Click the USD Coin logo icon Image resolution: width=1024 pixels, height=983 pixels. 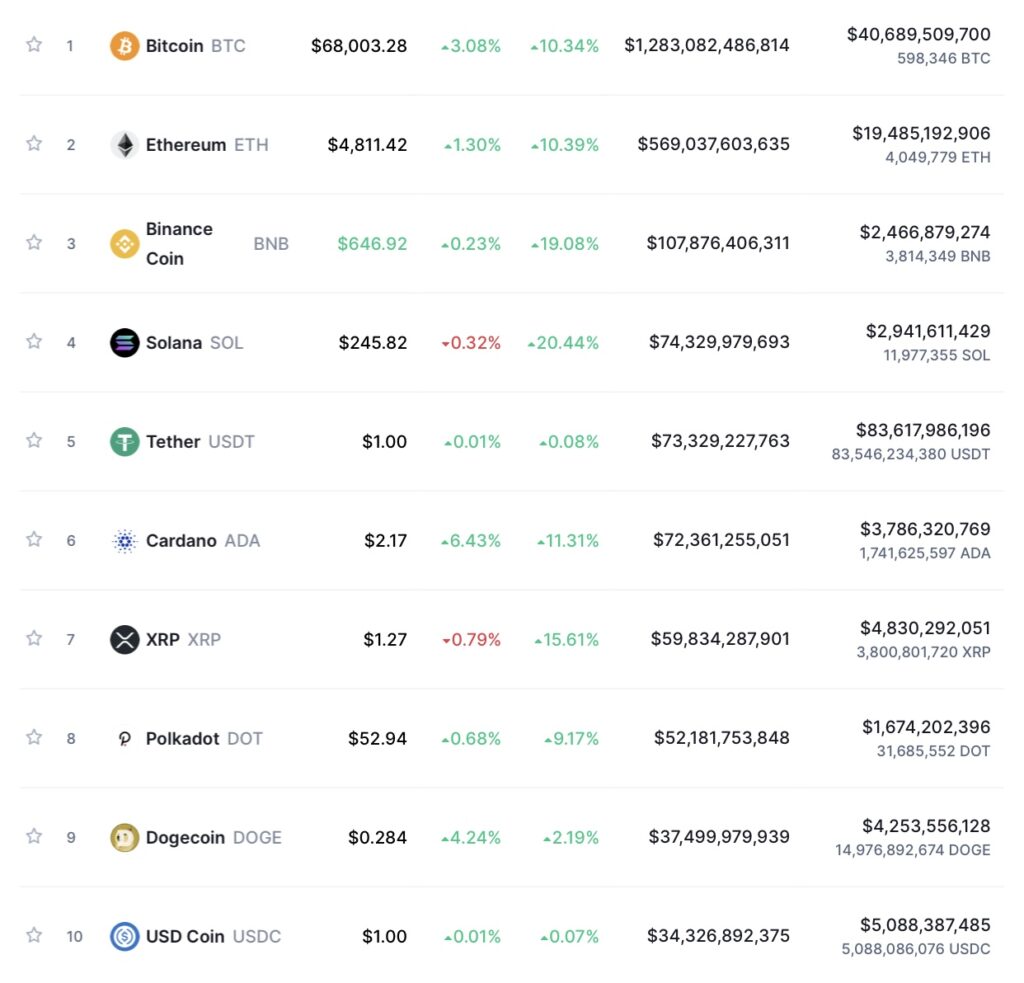(x=124, y=936)
